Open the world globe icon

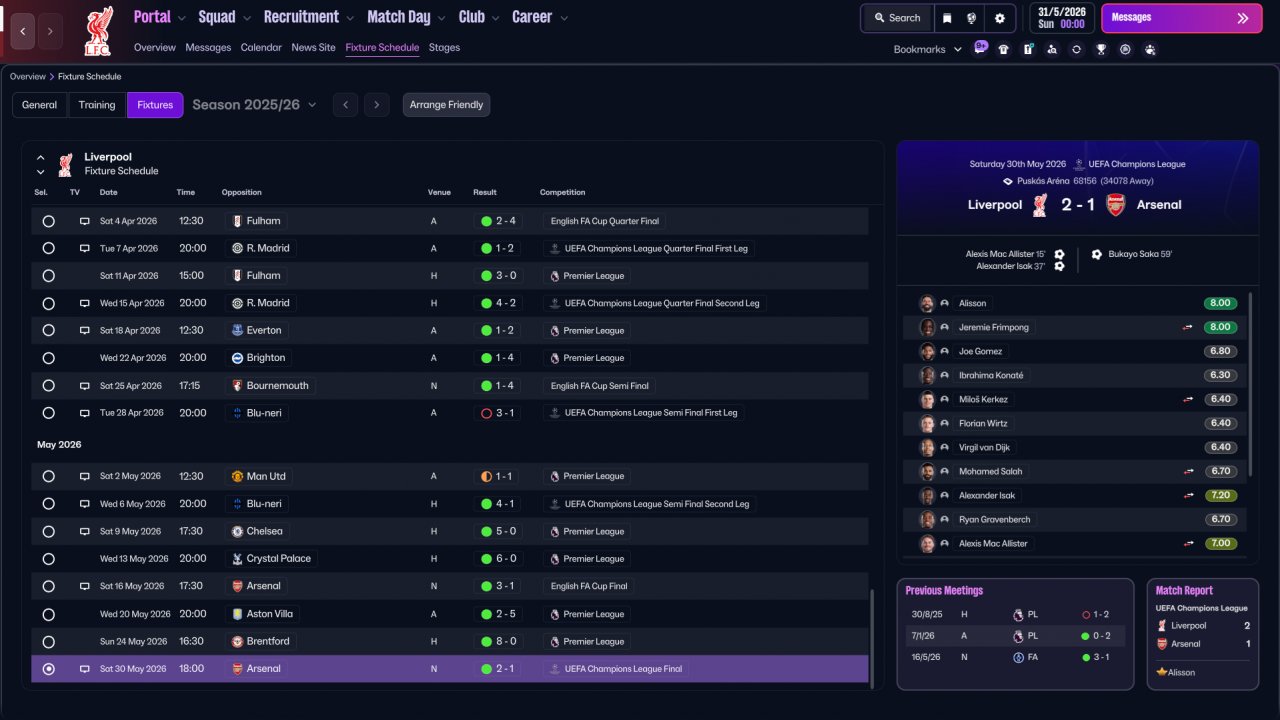tap(971, 18)
